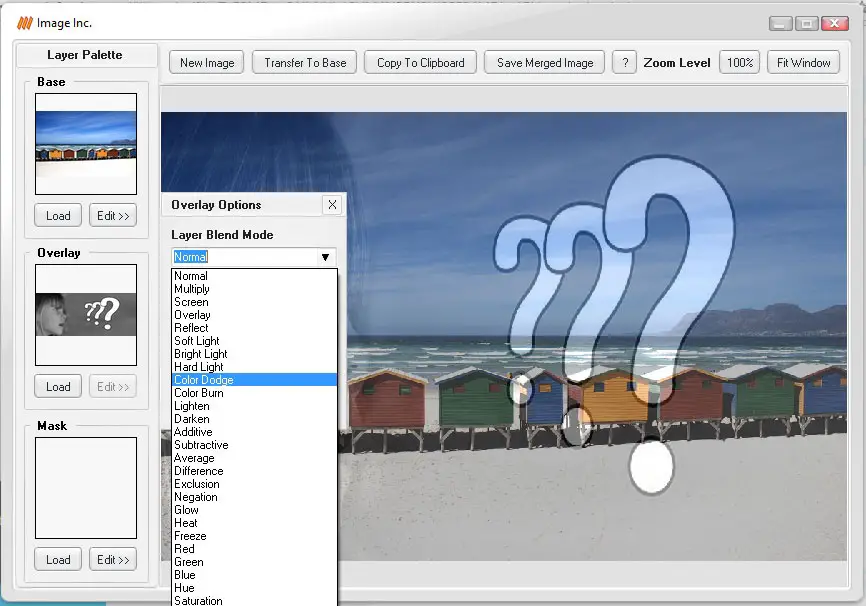
Task: Click the Base layer beach thumbnail
Action: click(x=86, y=144)
